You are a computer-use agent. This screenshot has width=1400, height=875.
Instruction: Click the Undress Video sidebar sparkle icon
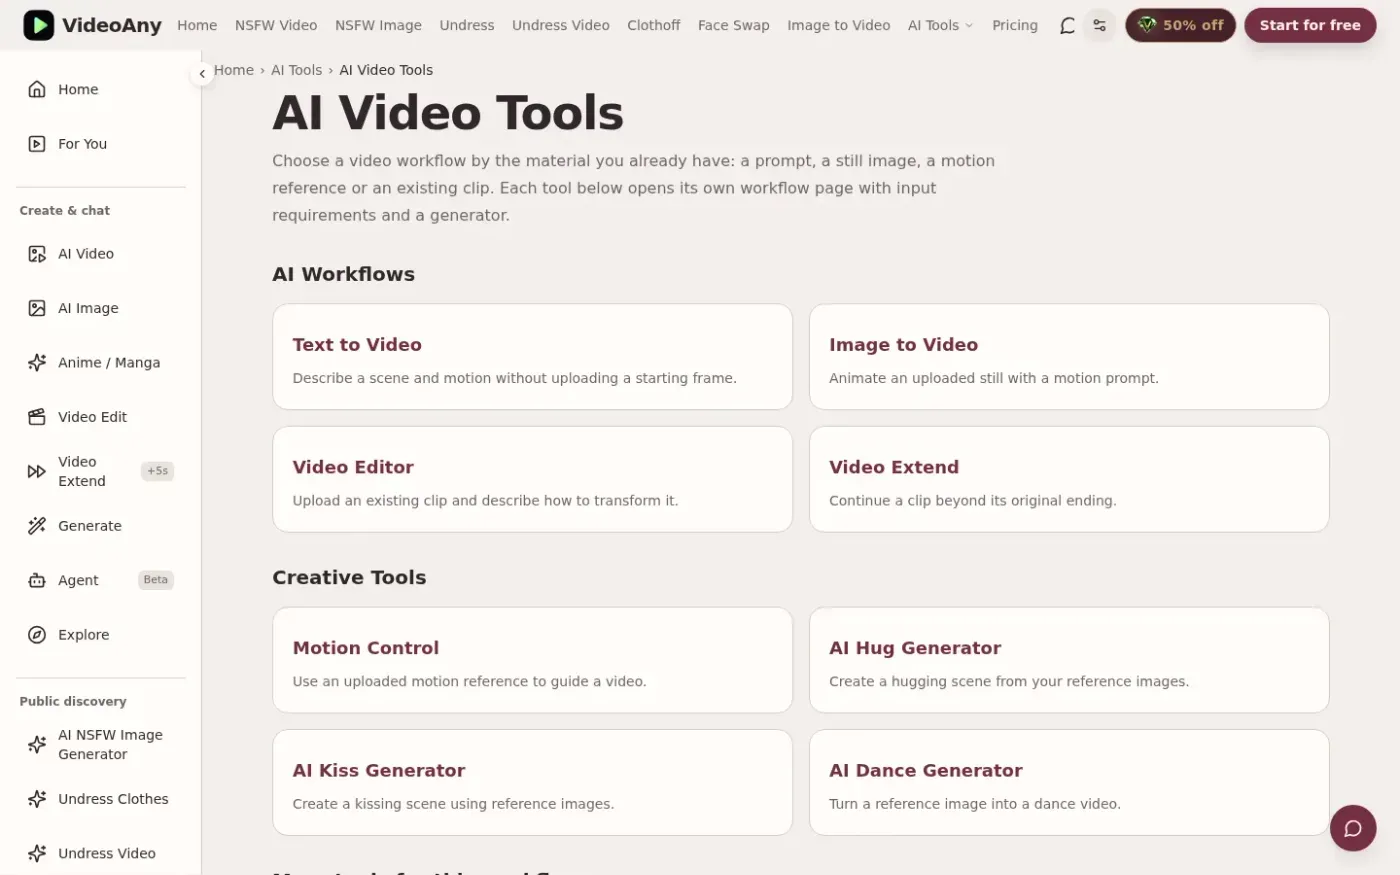(x=37, y=854)
